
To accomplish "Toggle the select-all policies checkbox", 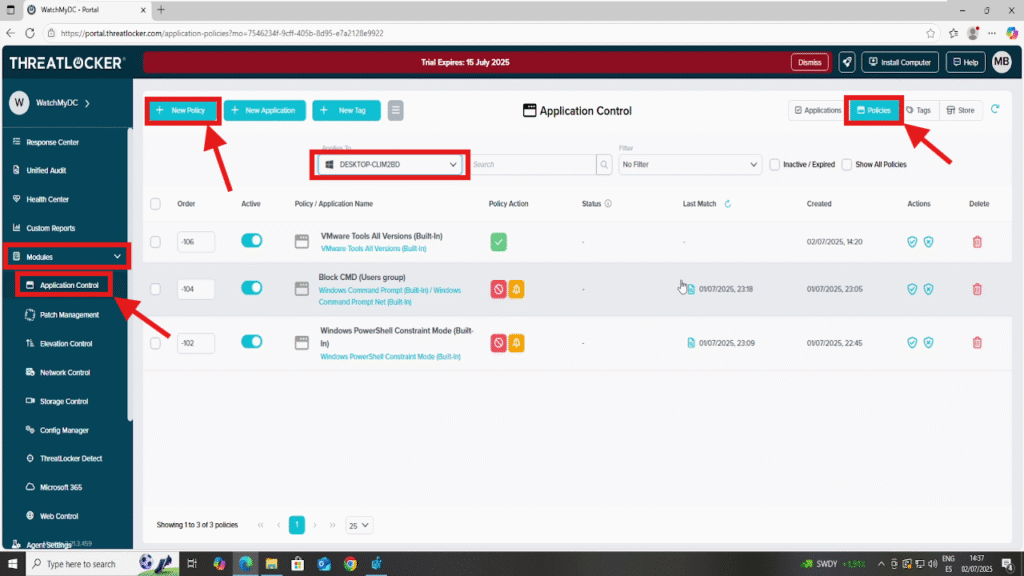I will pyautogui.click(x=155, y=204).
